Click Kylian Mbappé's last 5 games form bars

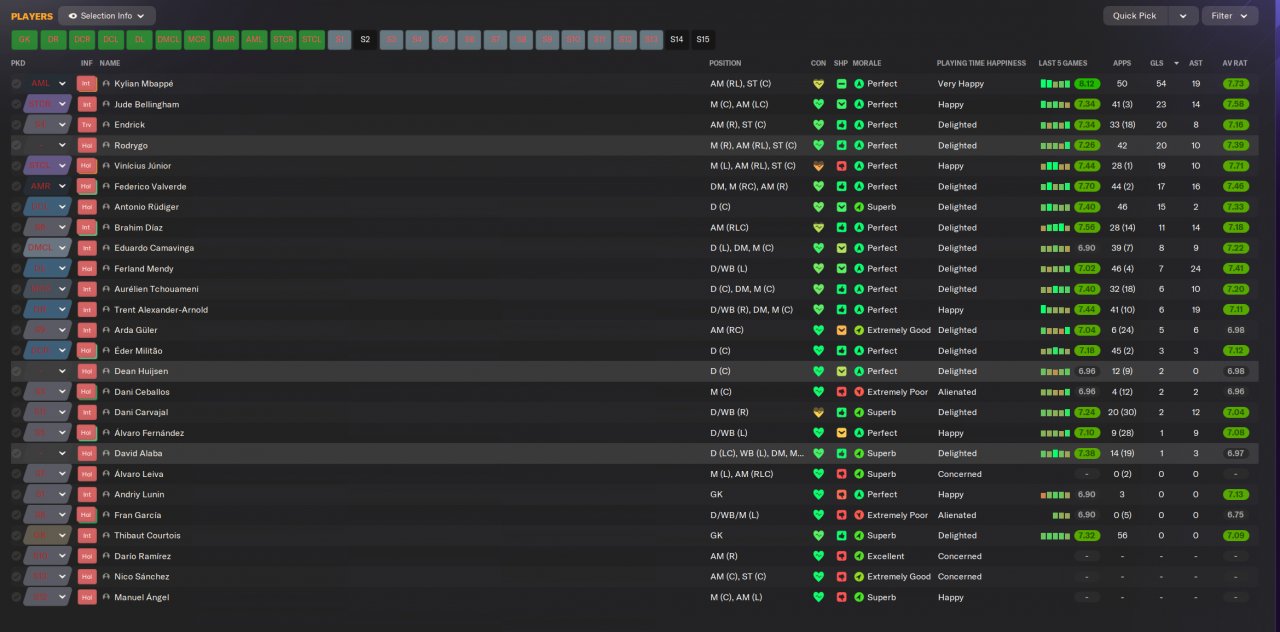1055,84
